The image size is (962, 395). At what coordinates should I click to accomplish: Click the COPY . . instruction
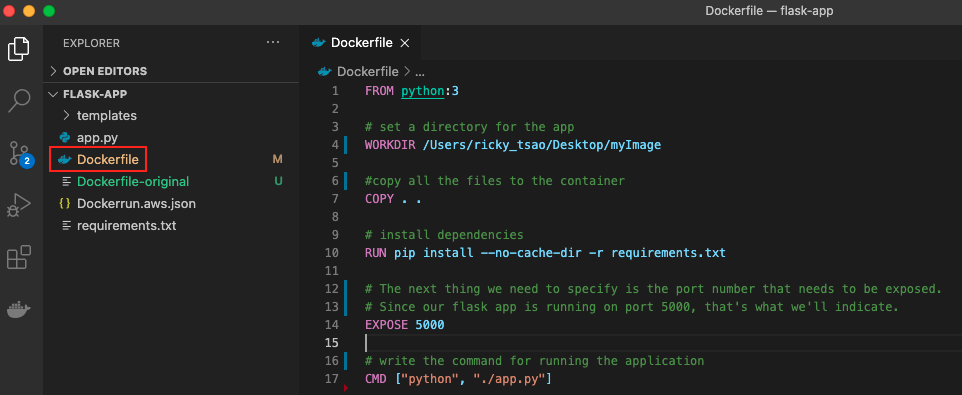tap(393, 199)
